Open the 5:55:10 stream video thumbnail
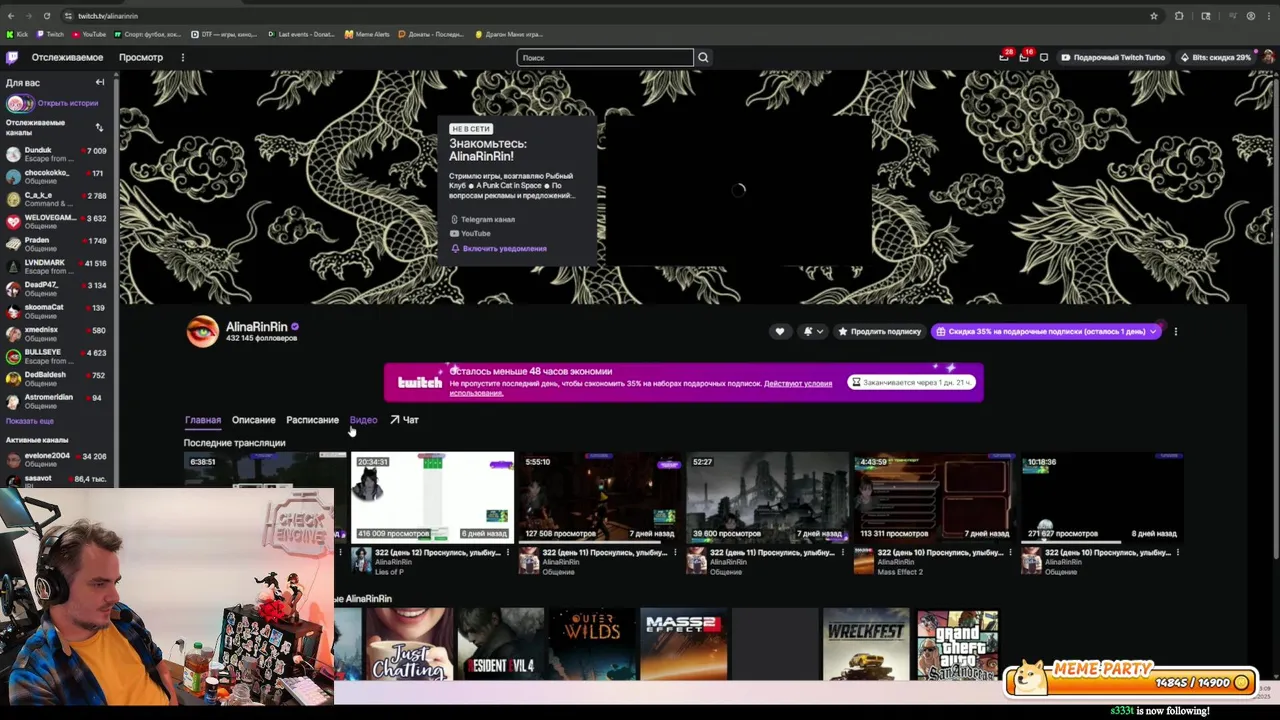 click(600, 497)
